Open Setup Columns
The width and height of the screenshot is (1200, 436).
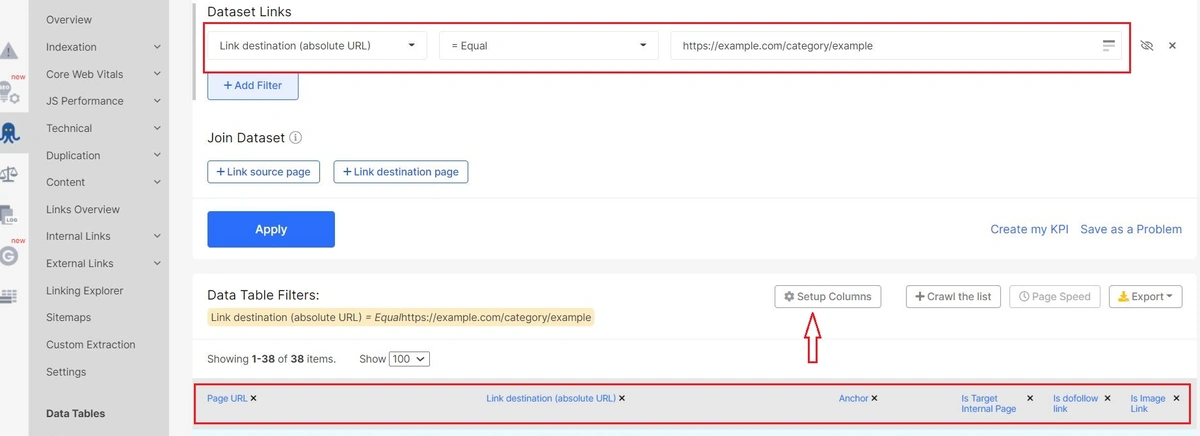pyautogui.click(x=828, y=296)
